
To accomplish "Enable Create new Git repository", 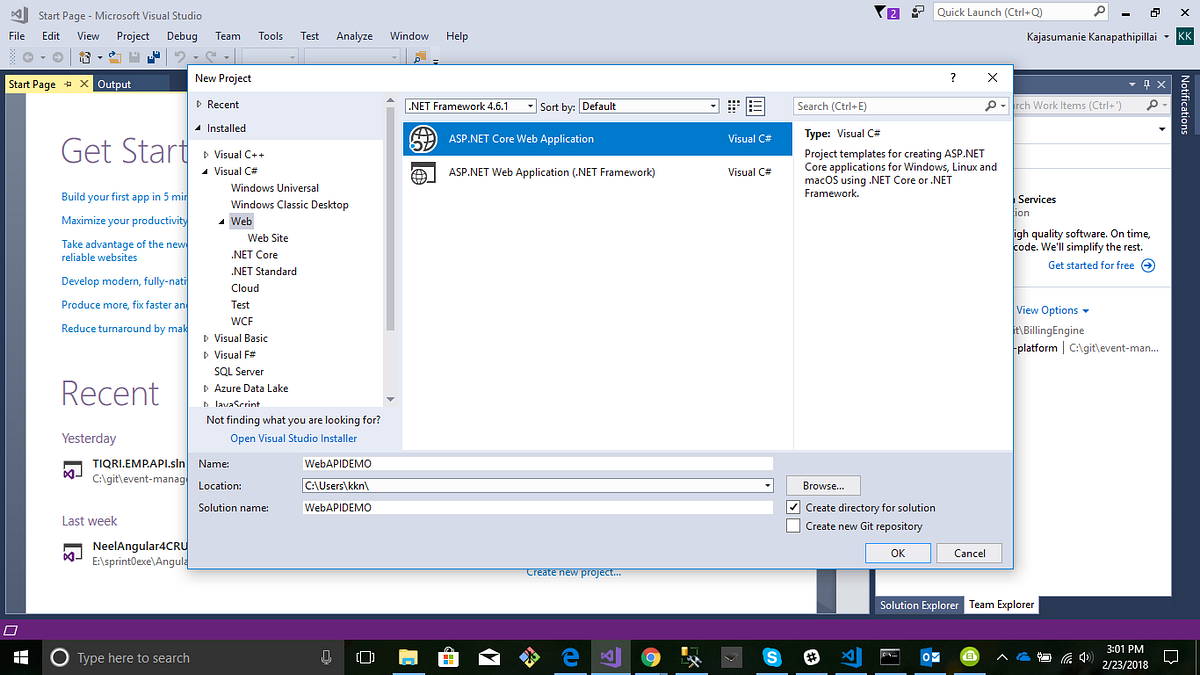I will (793, 525).
